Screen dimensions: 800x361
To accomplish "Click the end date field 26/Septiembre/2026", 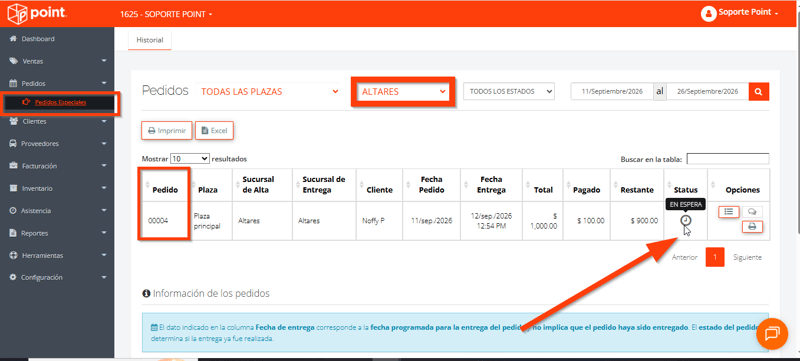I will 708,92.
